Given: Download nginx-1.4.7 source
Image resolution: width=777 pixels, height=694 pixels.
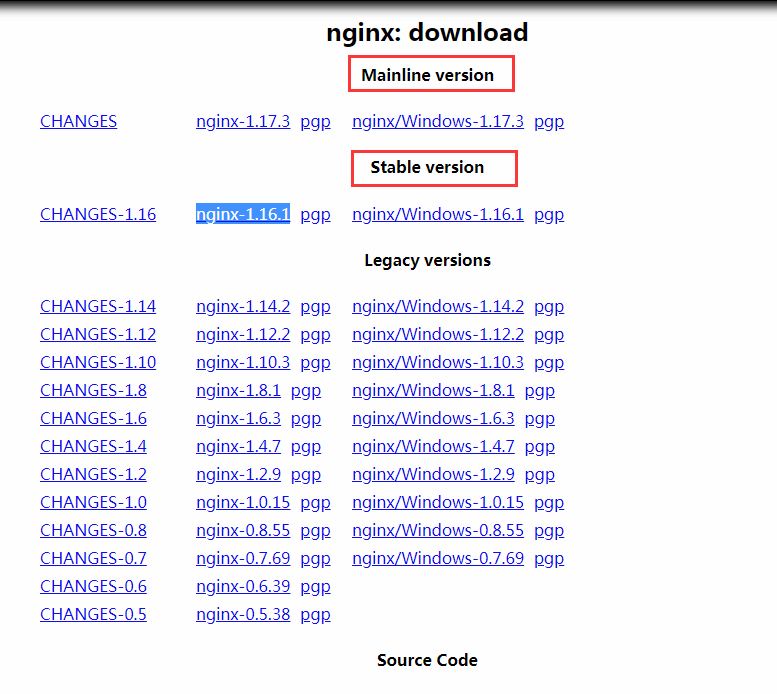Looking at the screenshot, I should click(238, 446).
